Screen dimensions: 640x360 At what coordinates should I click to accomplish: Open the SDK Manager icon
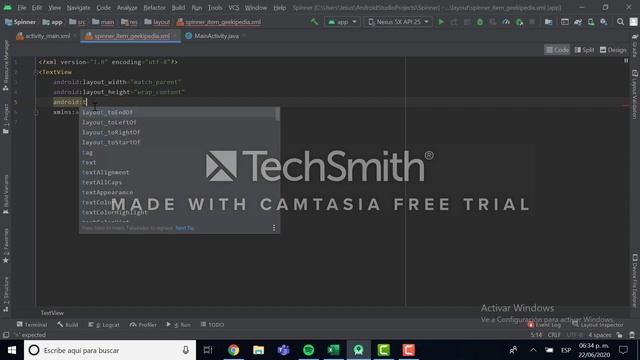[604, 22]
